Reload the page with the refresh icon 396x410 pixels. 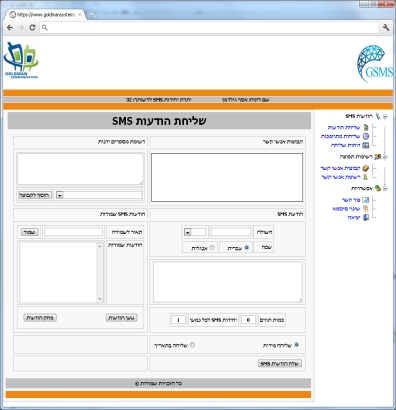click(32, 28)
